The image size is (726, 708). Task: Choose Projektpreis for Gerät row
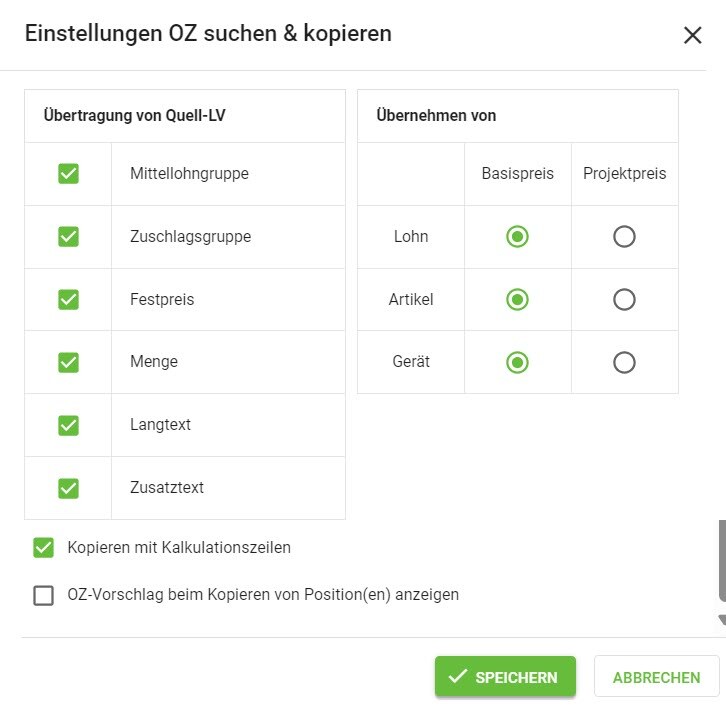point(624,362)
